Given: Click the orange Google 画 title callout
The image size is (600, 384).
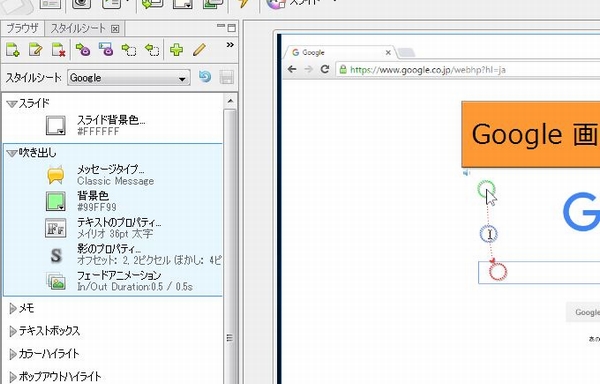Looking at the screenshot, I should tap(531, 134).
